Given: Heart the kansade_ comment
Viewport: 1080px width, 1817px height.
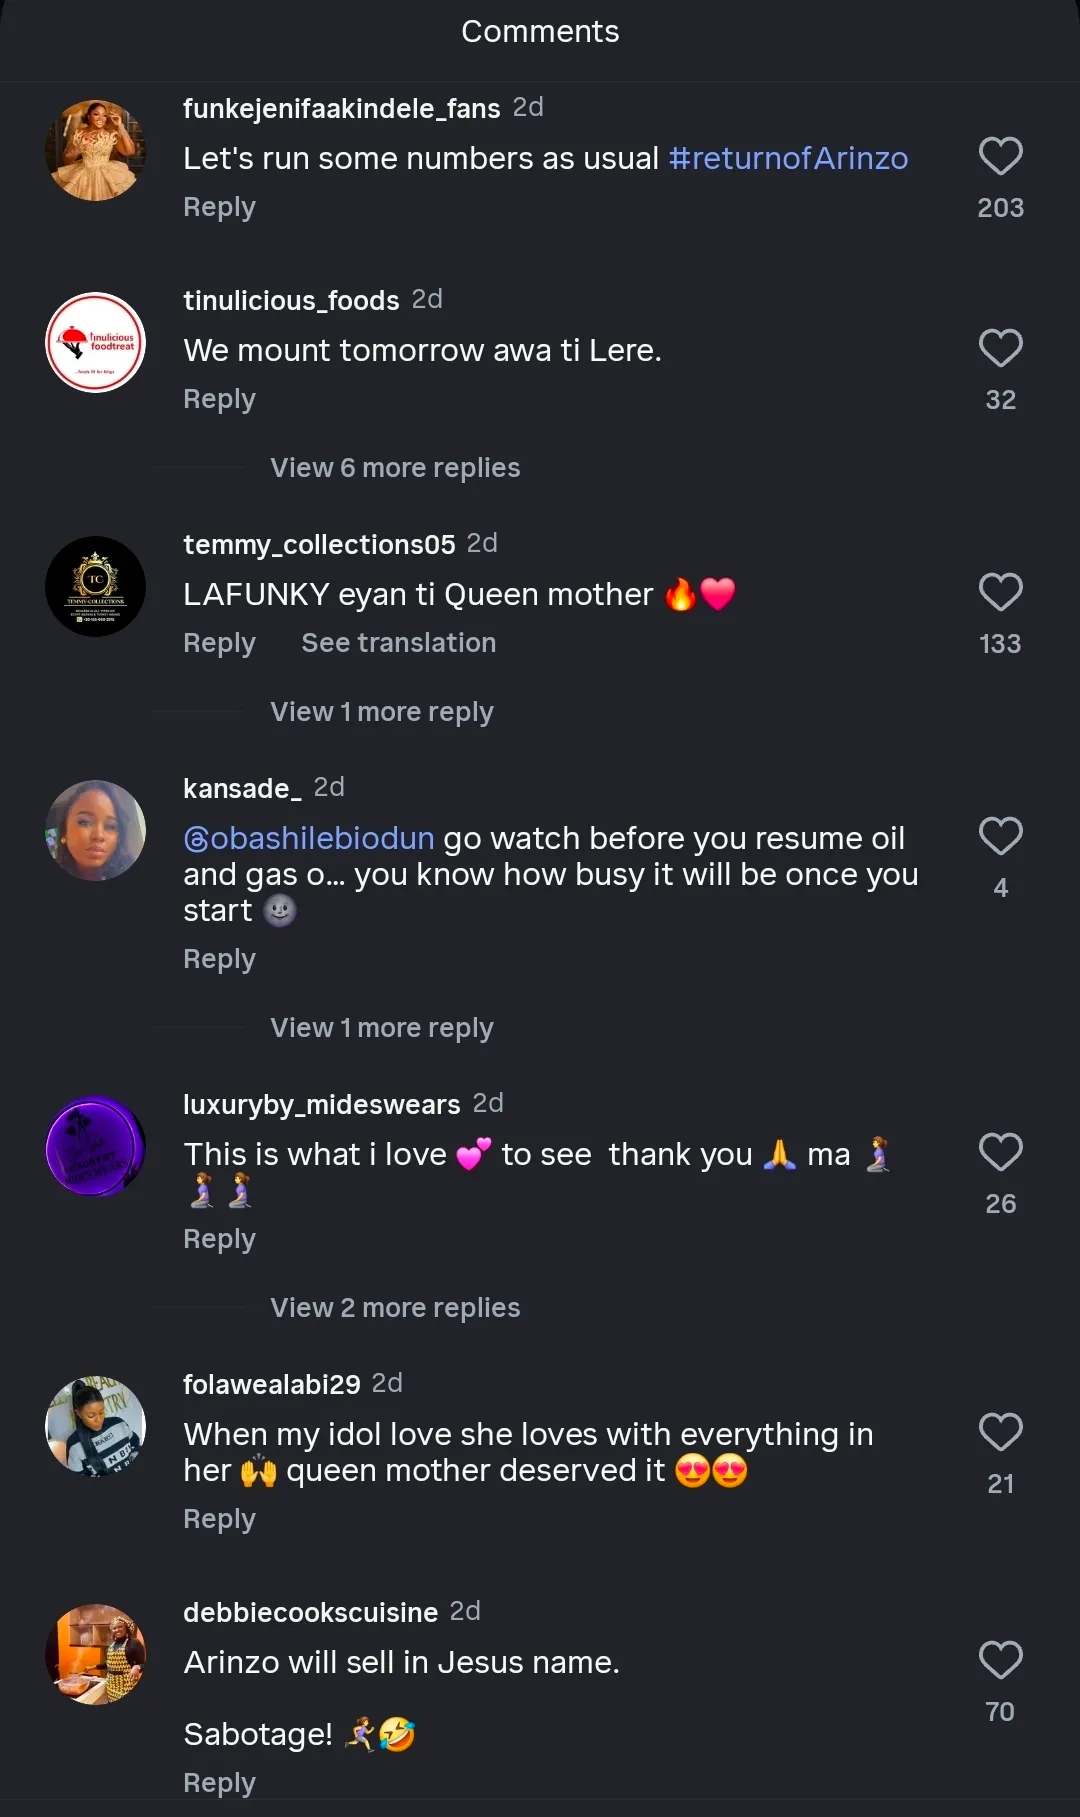Looking at the screenshot, I should [1000, 837].
